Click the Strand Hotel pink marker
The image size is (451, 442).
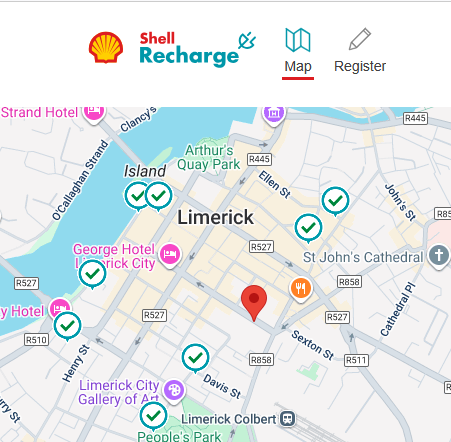94,114
